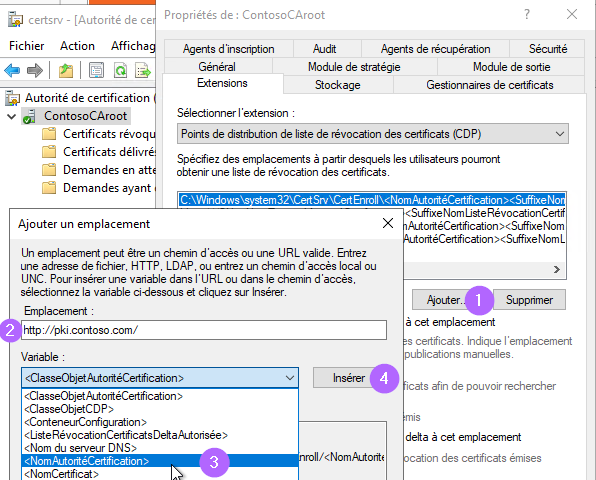This screenshot has width=596, height=480.
Task: Click the folder icon of Certificats délivrés
Action: 49,152
